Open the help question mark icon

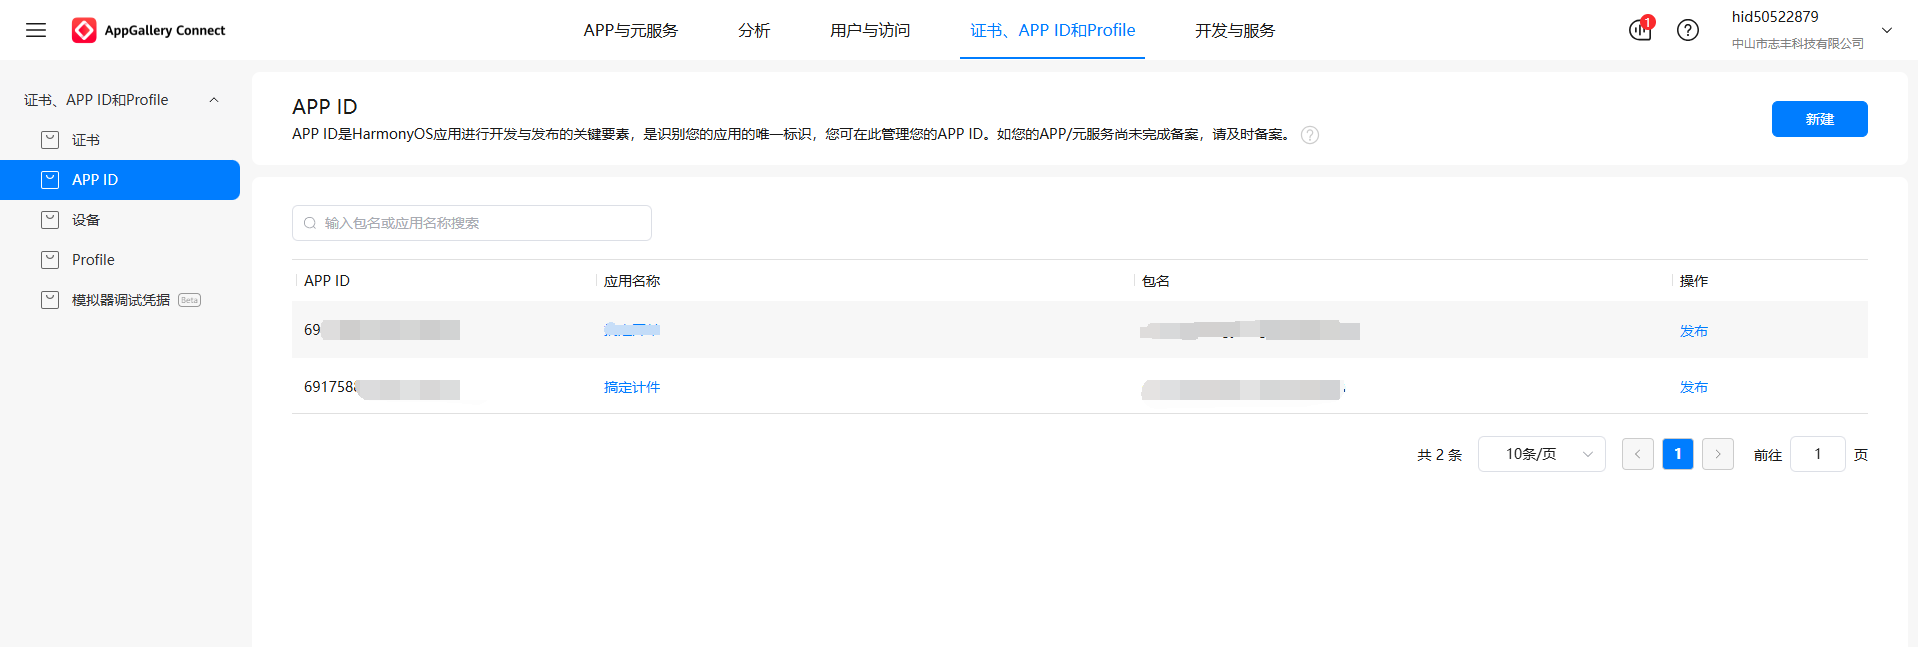pos(1688,30)
